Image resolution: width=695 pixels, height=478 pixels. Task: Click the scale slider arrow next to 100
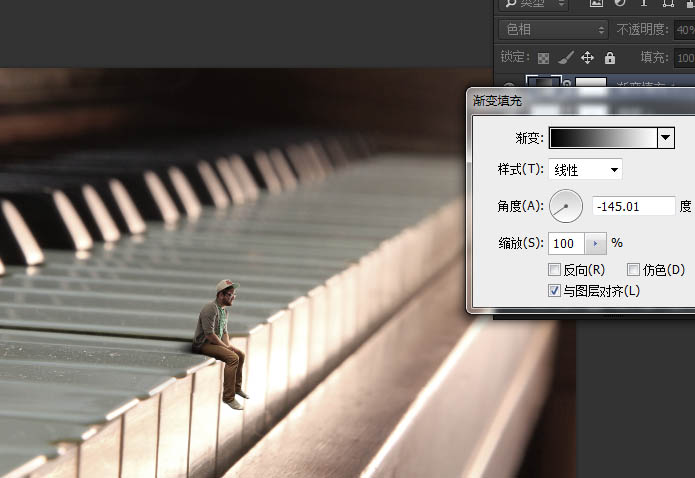click(x=597, y=243)
